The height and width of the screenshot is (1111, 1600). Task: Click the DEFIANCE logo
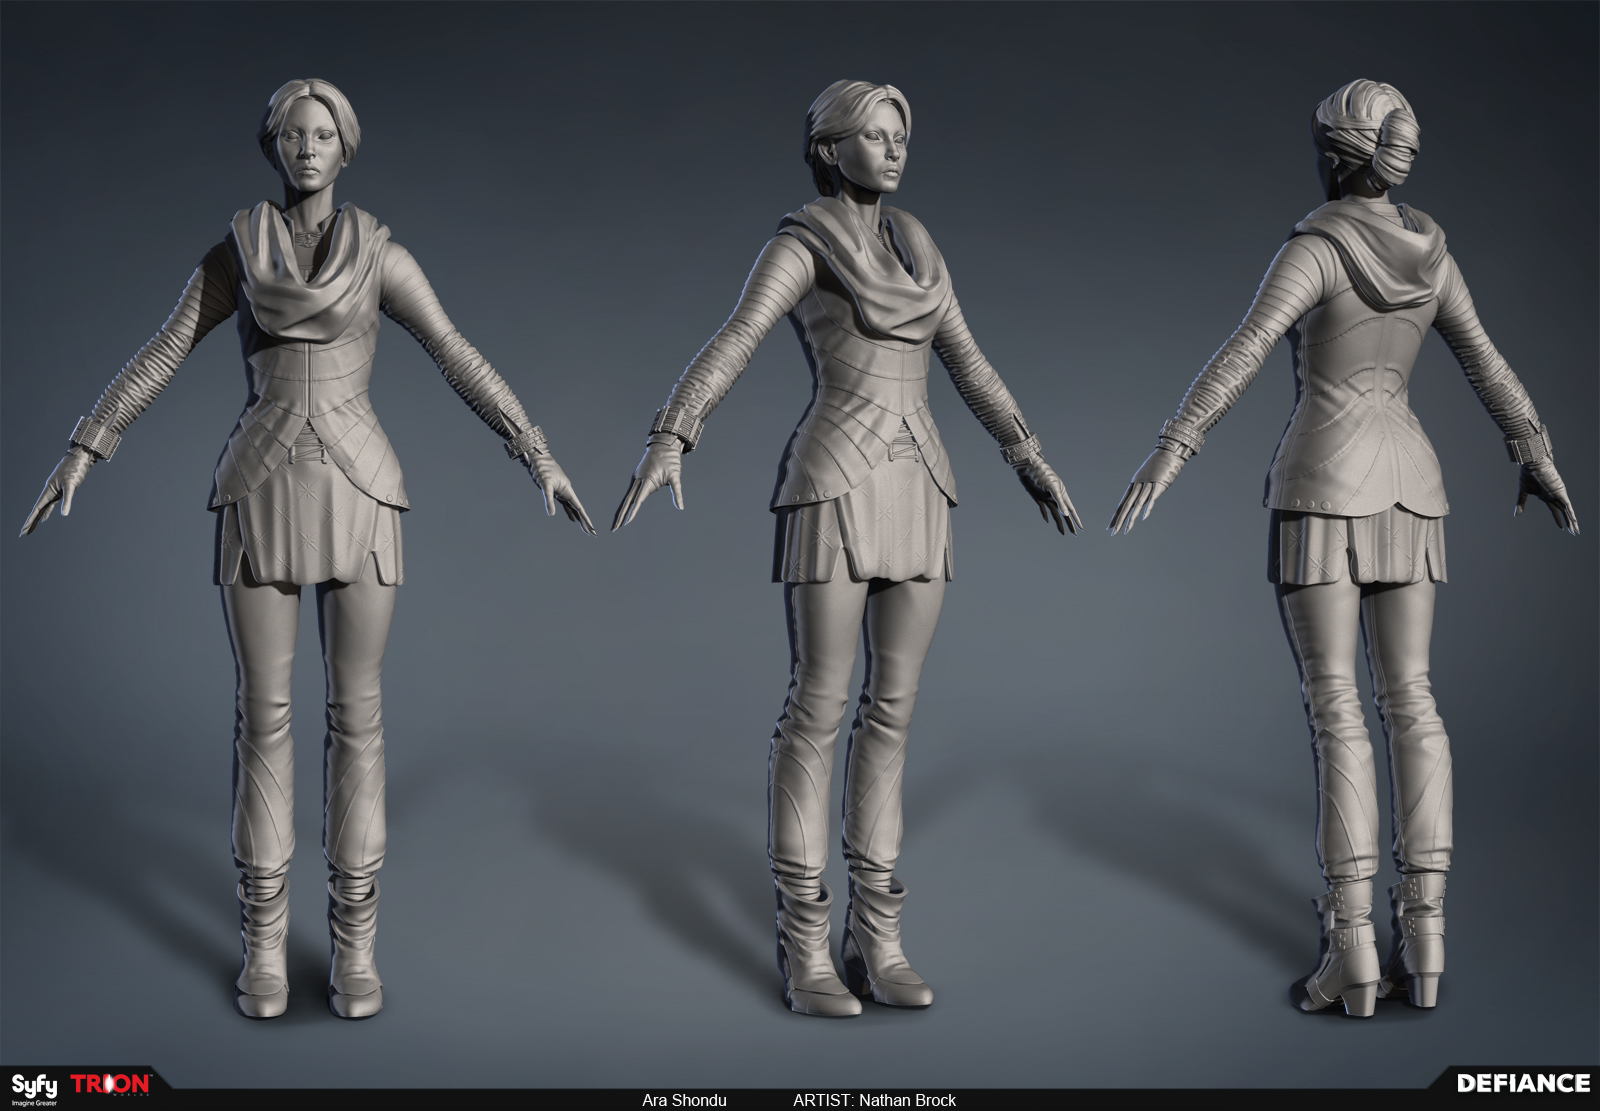tap(1523, 1083)
